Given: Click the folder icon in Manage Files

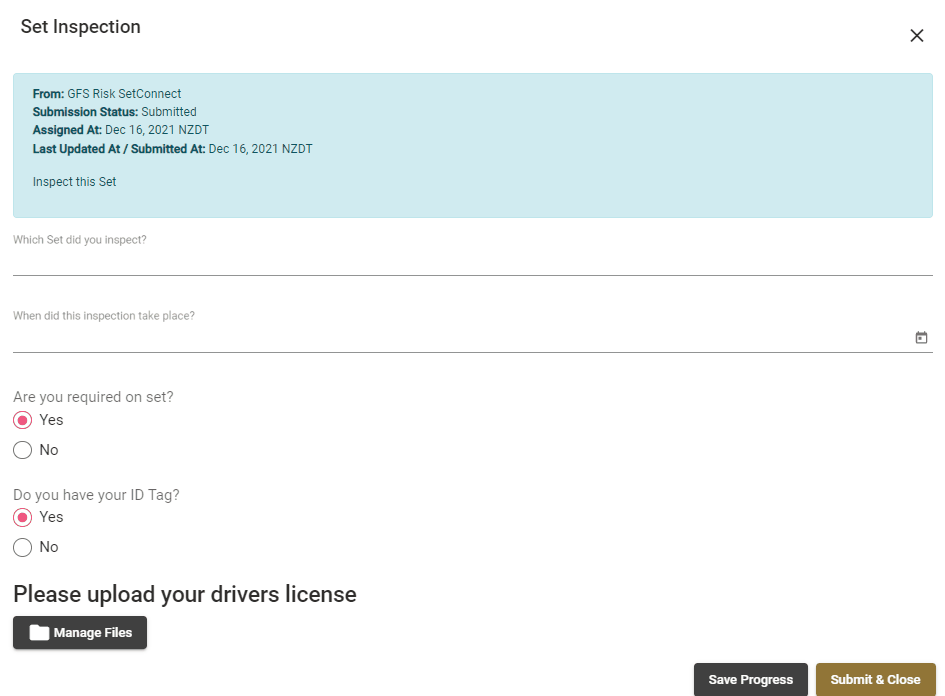Looking at the screenshot, I should pos(39,632).
